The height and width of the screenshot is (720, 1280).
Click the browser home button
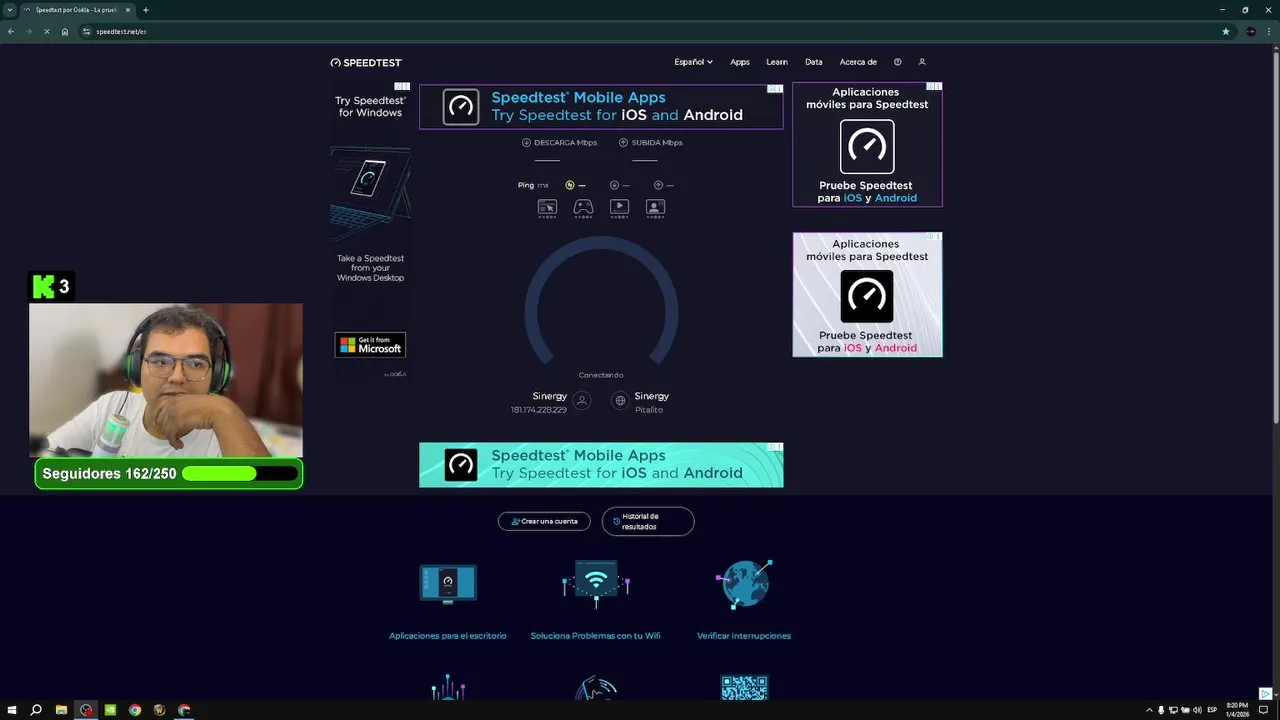[x=65, y=31]
